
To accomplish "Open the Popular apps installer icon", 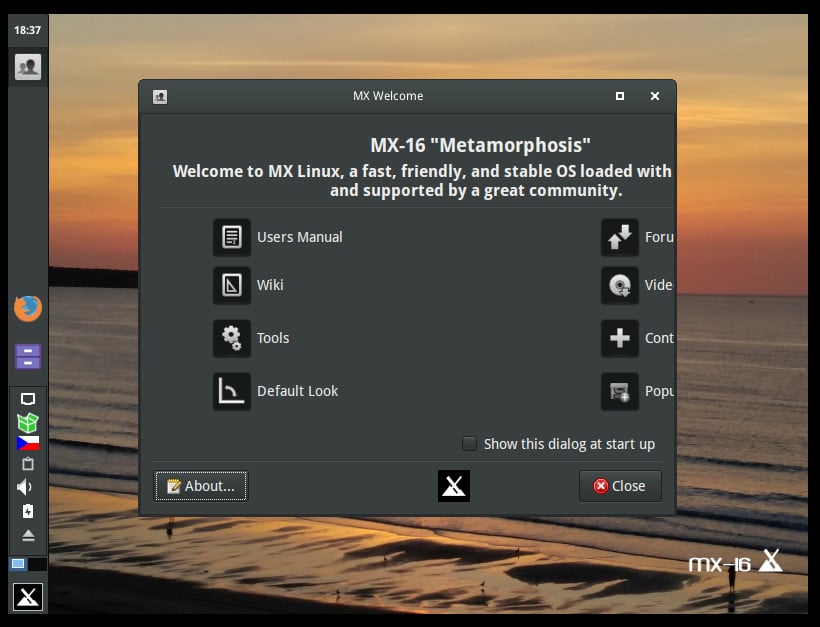I will click(x=620, y=391).
